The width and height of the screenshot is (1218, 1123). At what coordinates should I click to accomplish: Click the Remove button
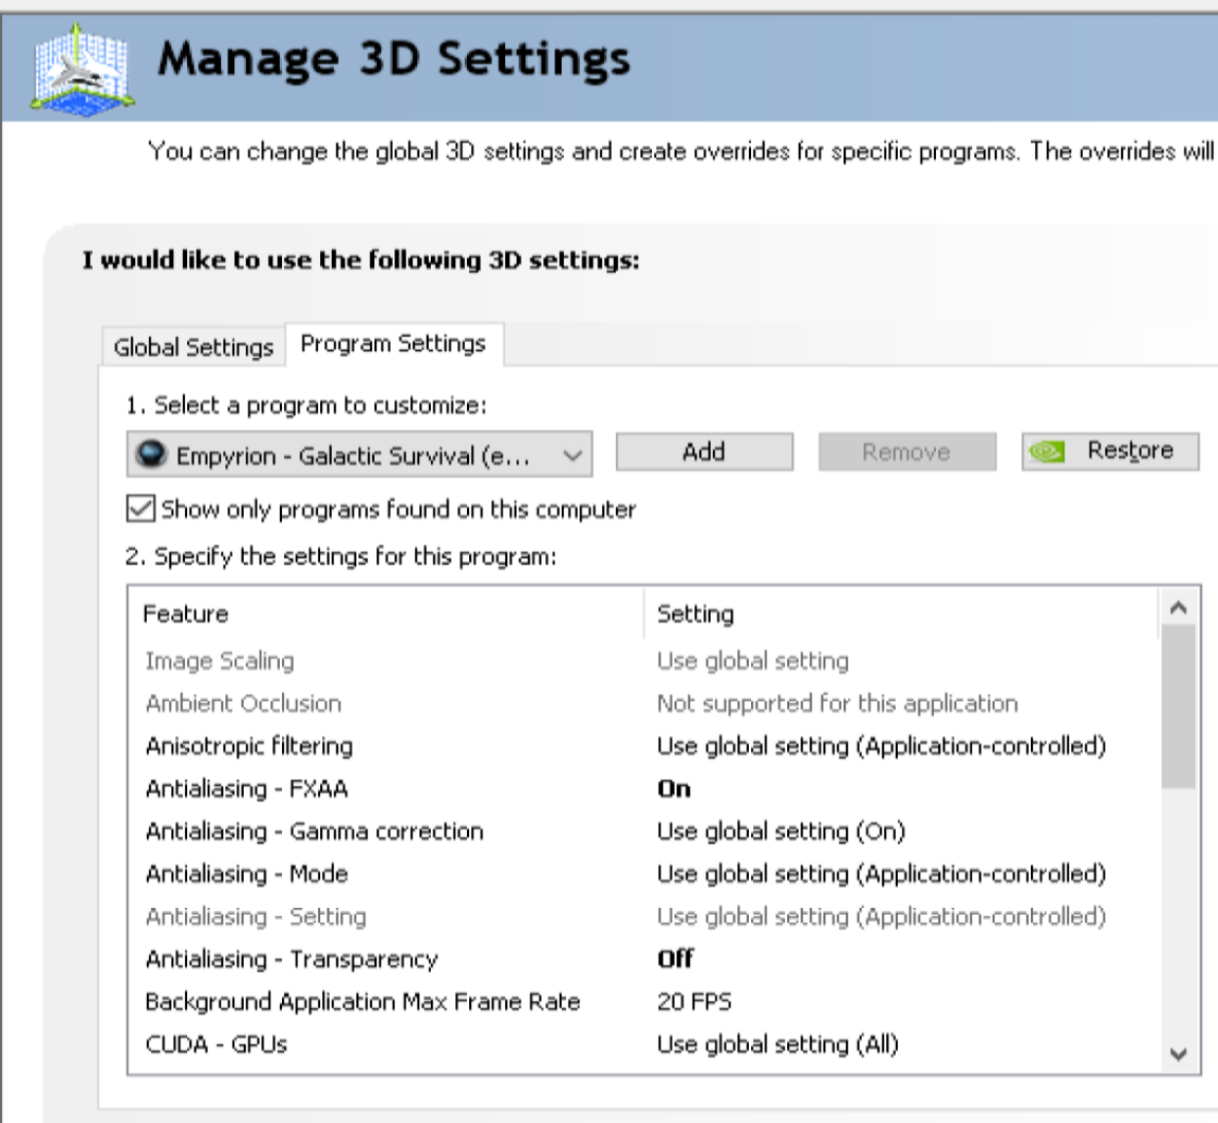(x=906, y=452)
